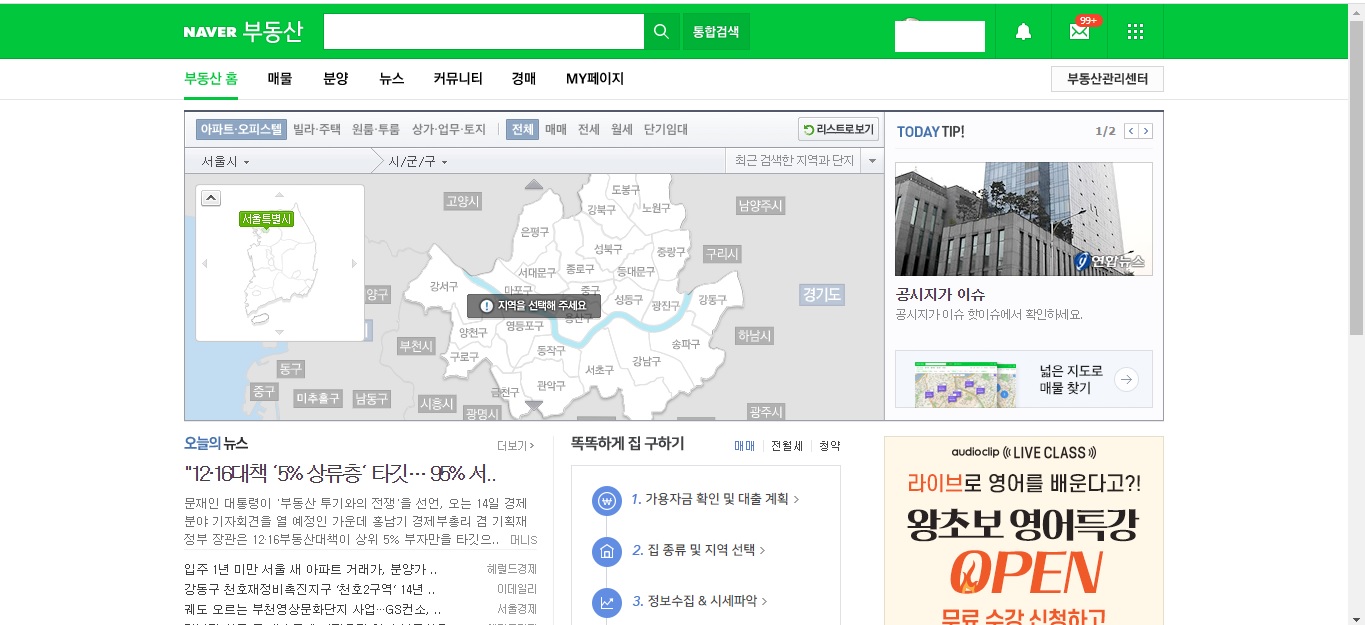The image size is (1365, 625).
Task: Expand 가용자금 확인 및 대출 계획
Action: (716, 499)
